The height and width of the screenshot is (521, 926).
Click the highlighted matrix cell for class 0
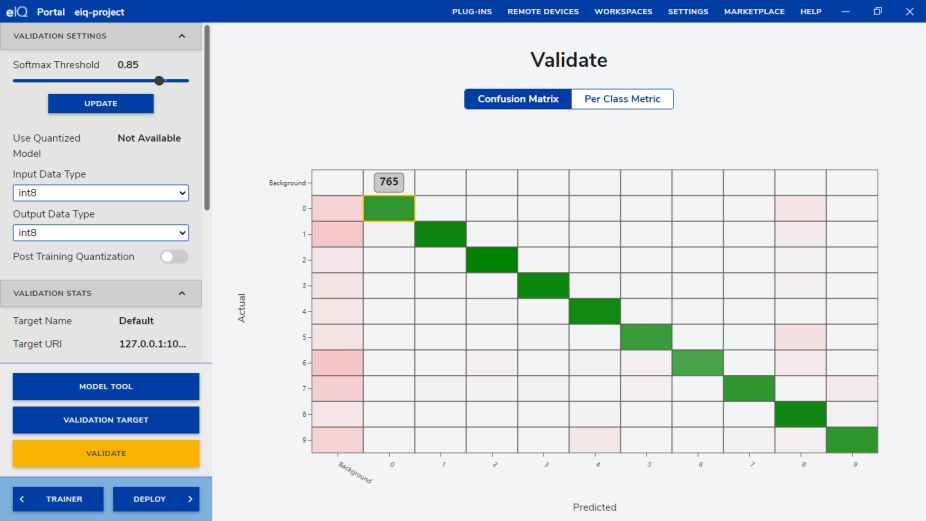point(389,208)
